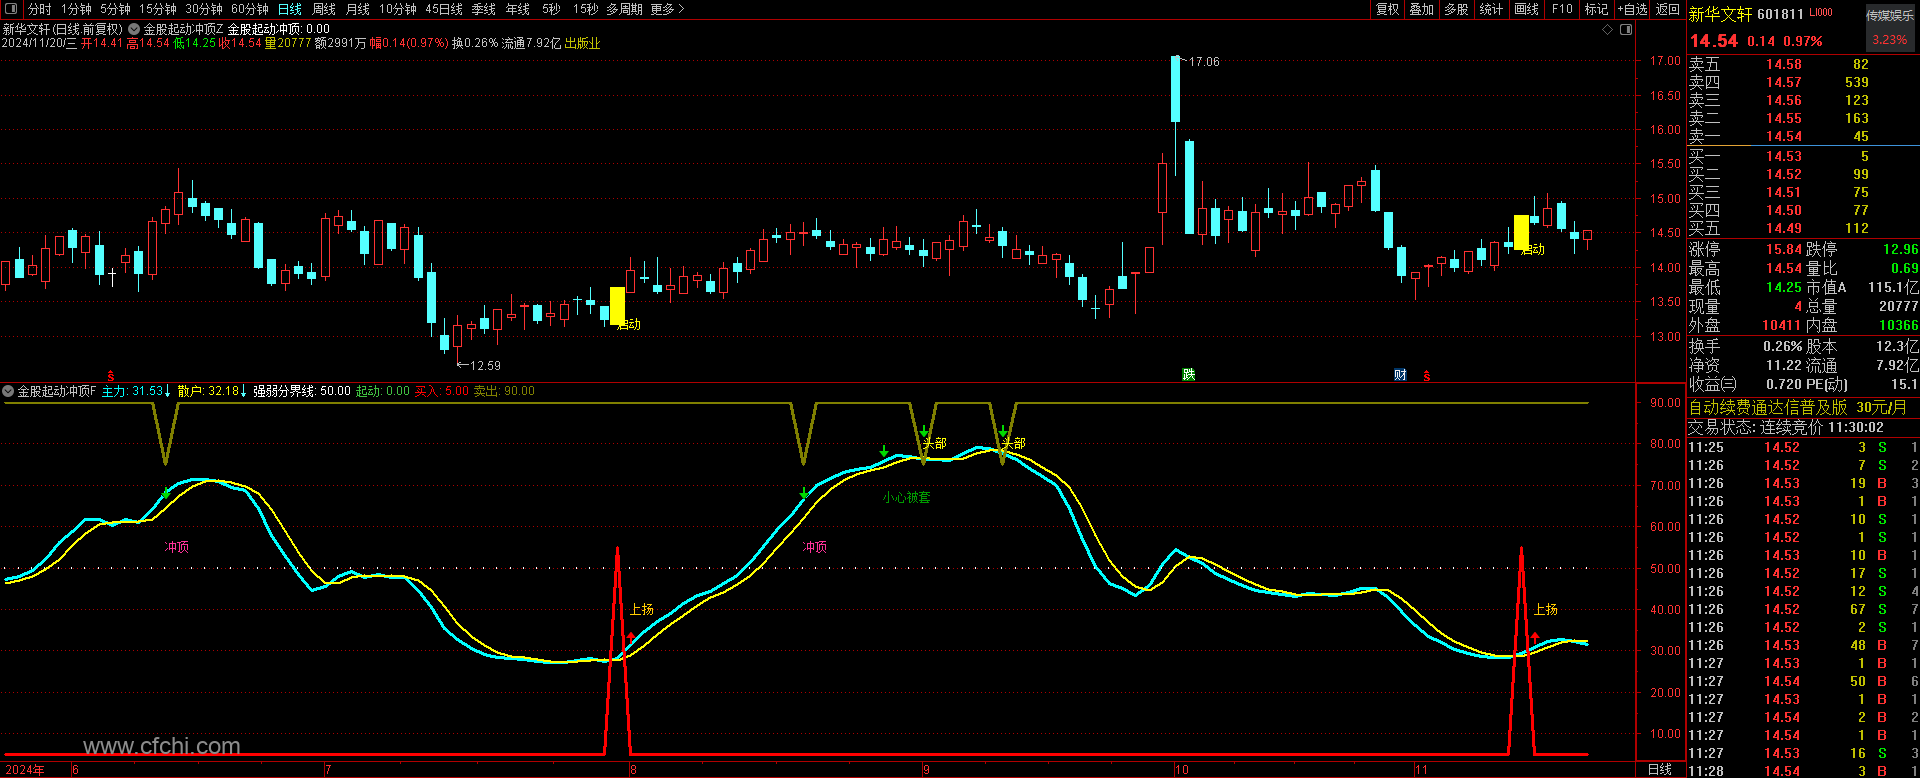The width and height of the screenshot is (1920, 778).
Task: Select the 5分钟 period
Action: point(115,9)
